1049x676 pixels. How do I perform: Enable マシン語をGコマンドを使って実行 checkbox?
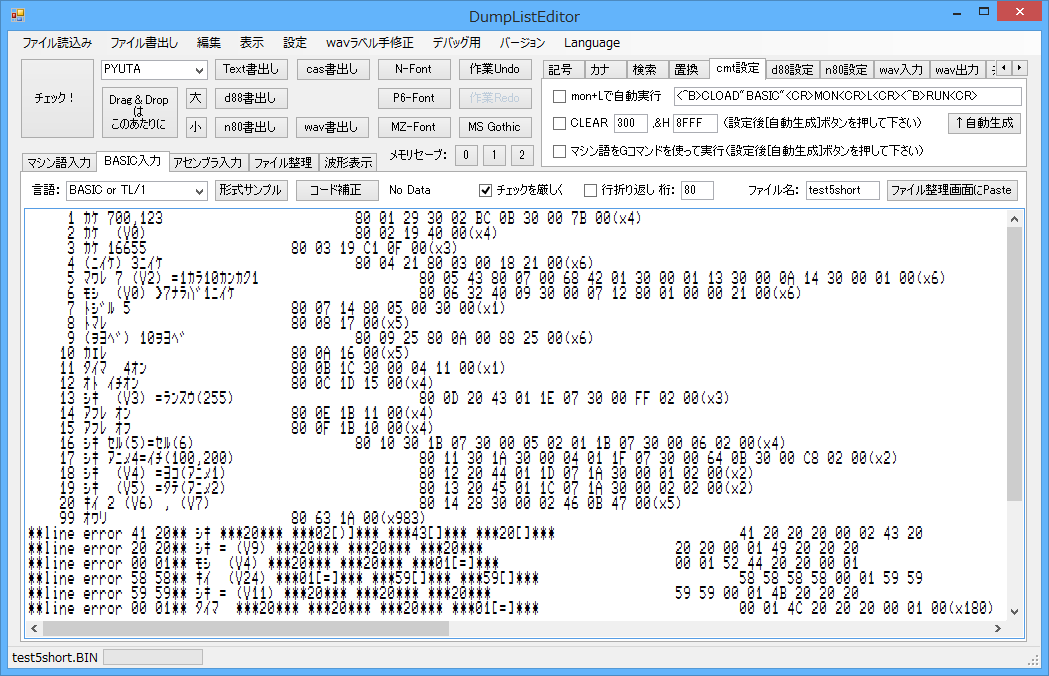click(x=559, y=151)
